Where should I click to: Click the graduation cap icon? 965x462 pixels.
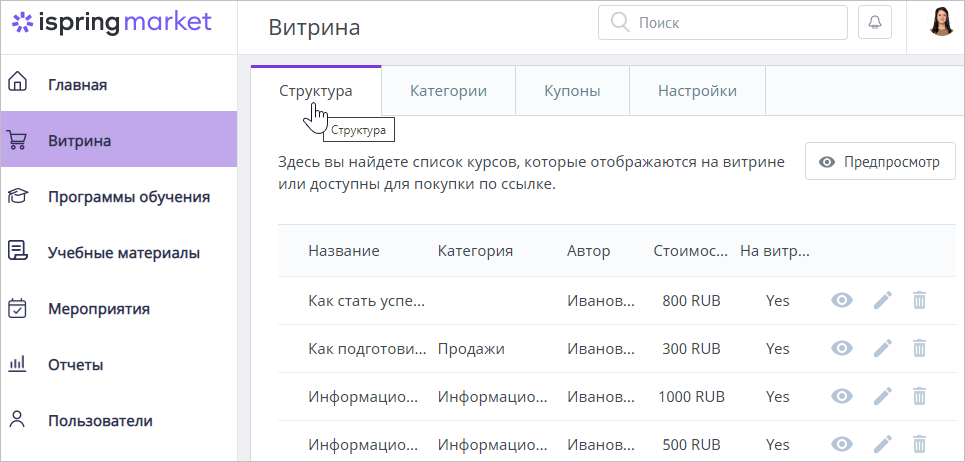(17, 196)
